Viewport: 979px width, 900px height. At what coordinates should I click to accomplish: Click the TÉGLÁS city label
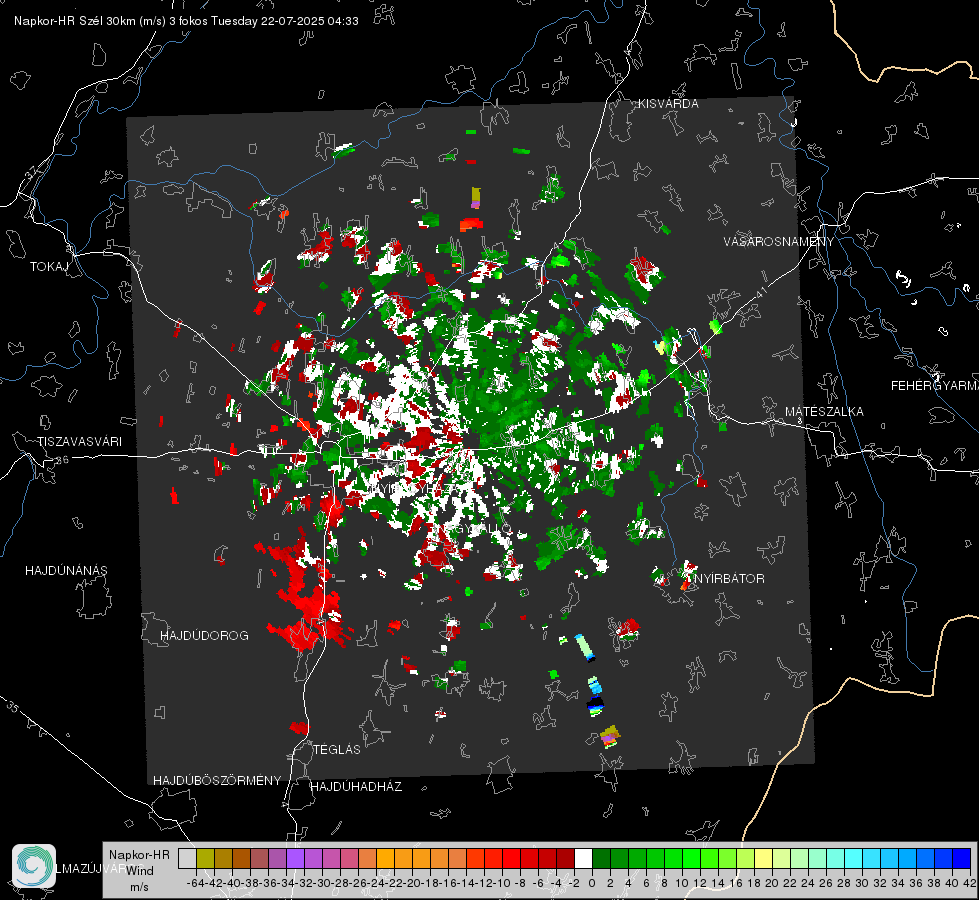click(x=337, y=749)
